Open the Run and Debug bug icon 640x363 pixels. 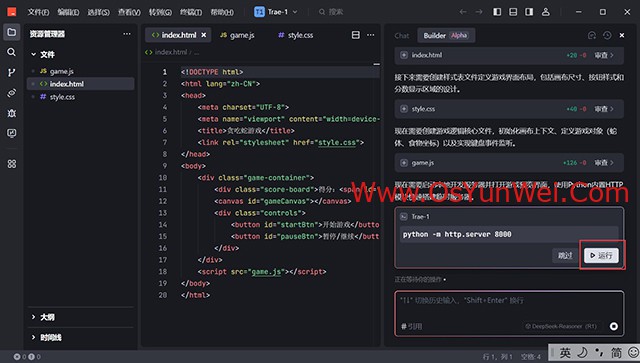[x=11, y=113]
